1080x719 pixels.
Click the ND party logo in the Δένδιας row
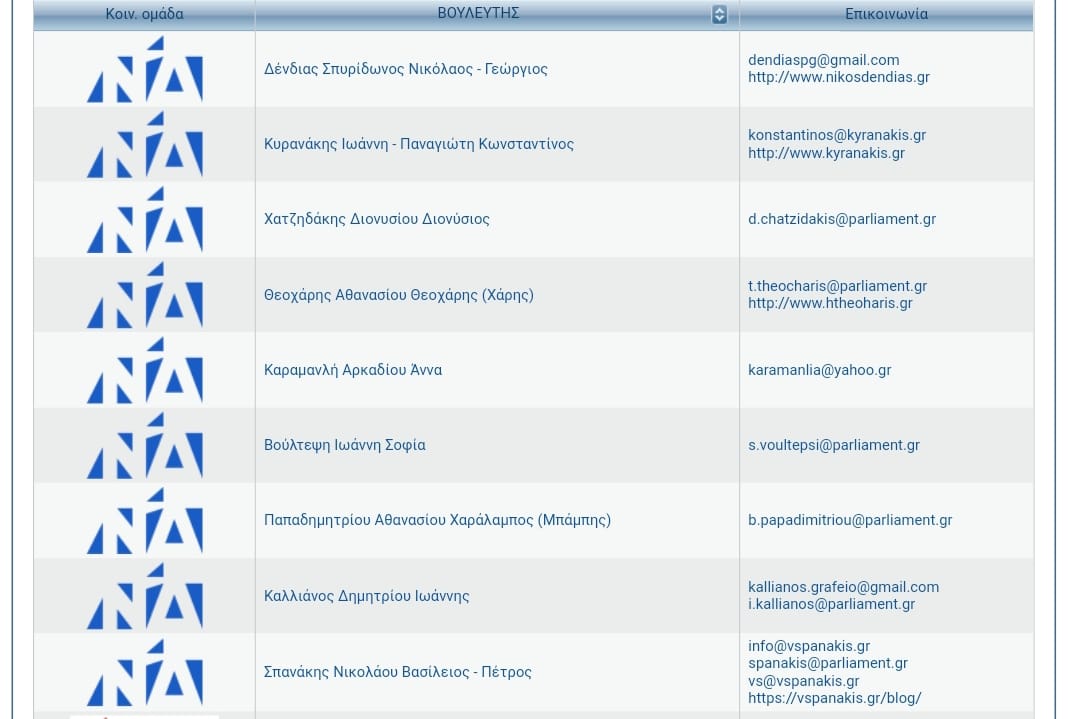pos(145,69)
